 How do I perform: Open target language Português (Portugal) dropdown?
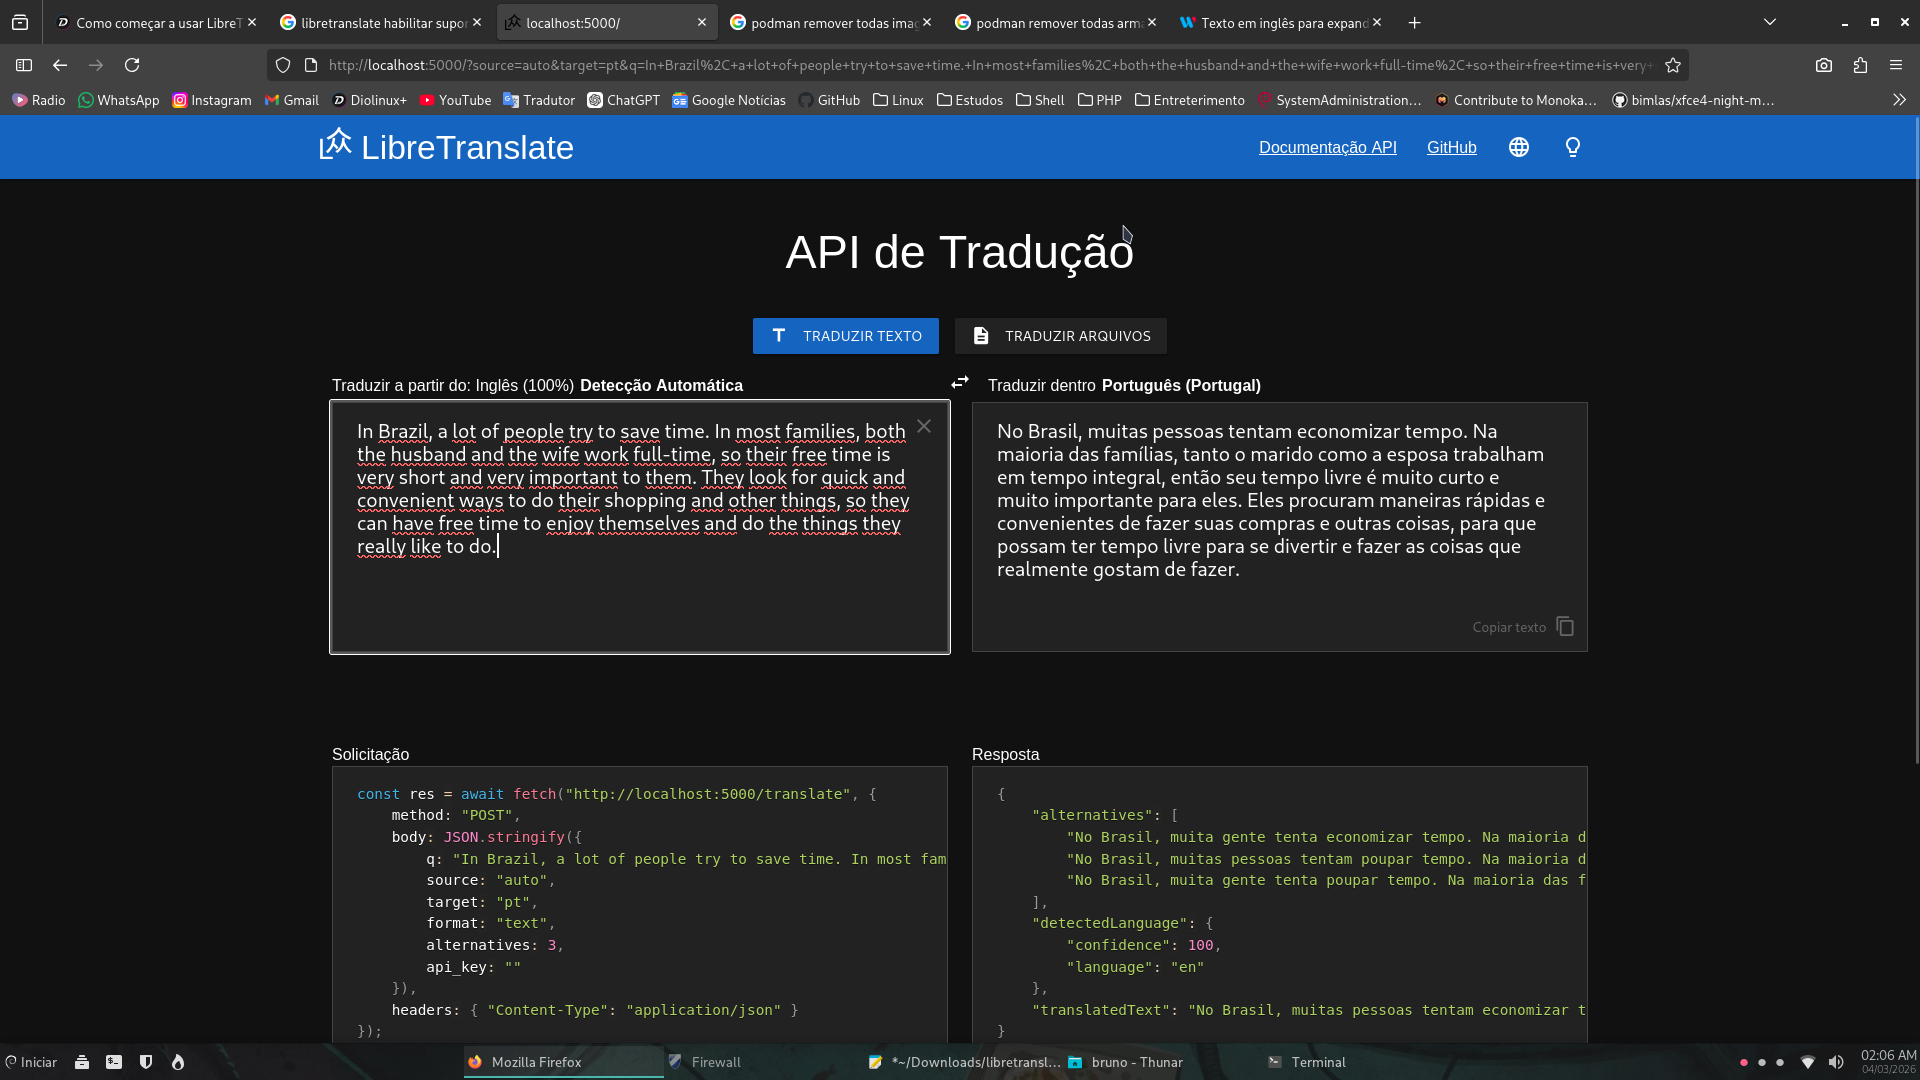click(x=1180, y=386)
